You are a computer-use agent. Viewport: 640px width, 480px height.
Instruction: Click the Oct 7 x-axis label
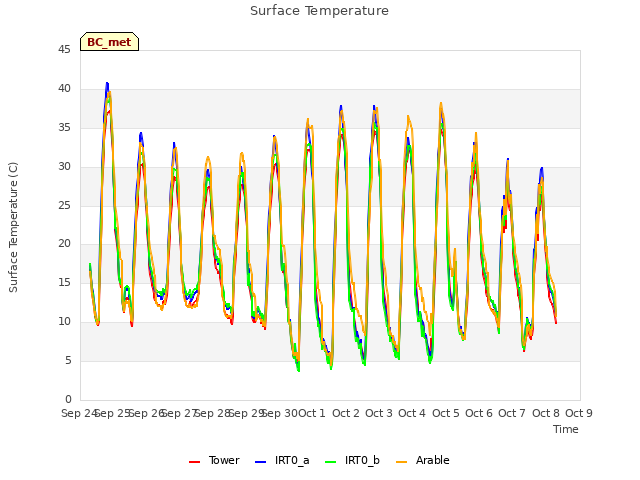(x=512, y=413)
